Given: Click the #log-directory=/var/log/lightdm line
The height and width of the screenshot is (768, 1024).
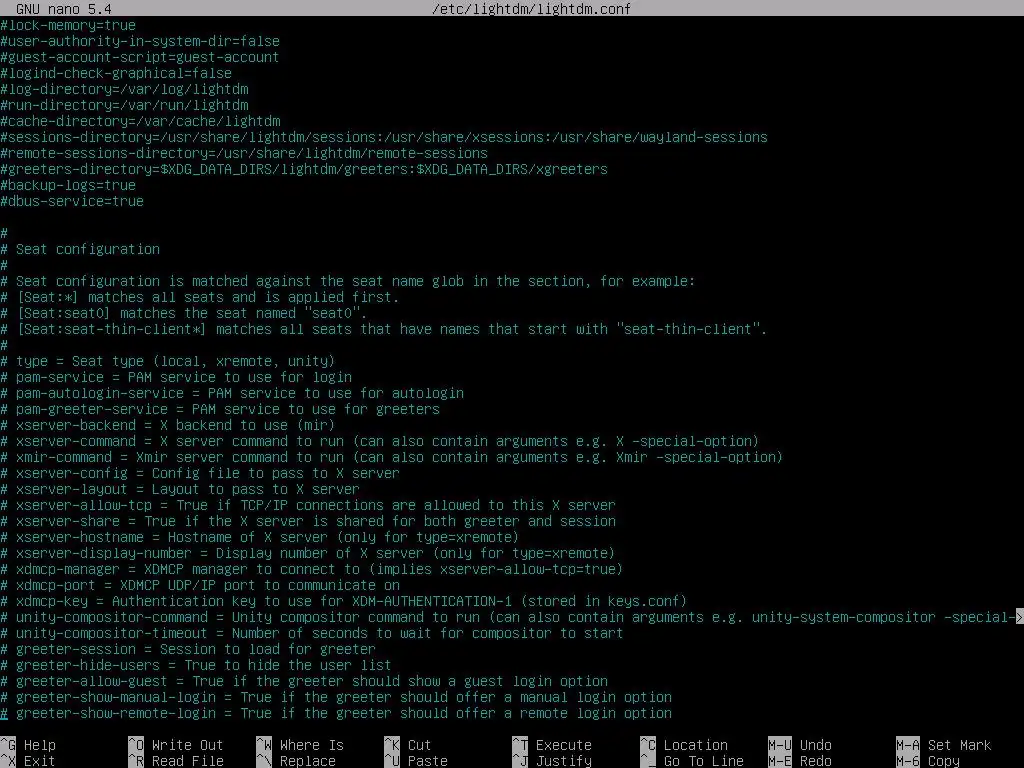Looking at the screenshot, I should point(124,89).
